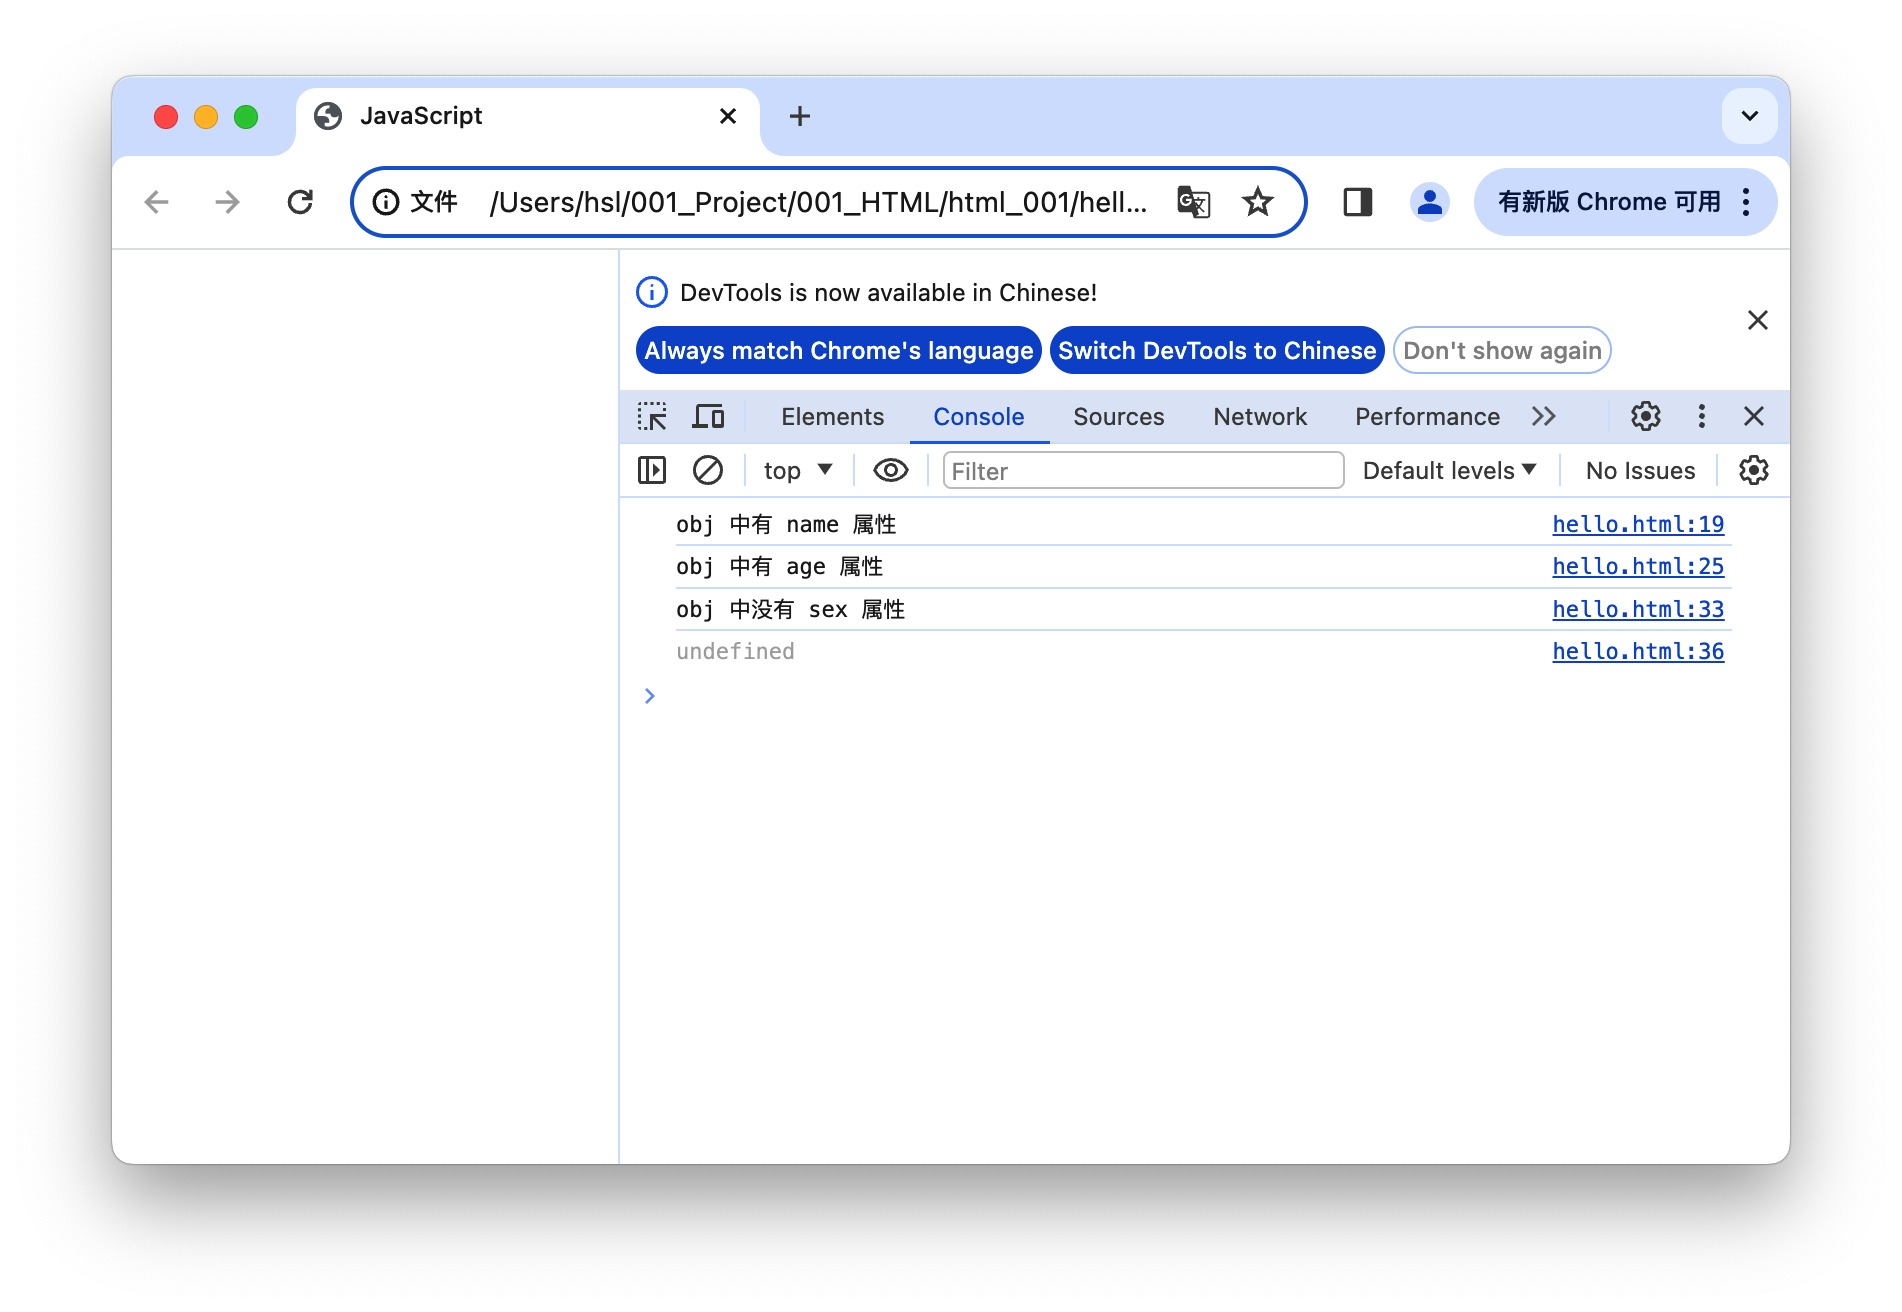Switch to the Network tab

1260,416
